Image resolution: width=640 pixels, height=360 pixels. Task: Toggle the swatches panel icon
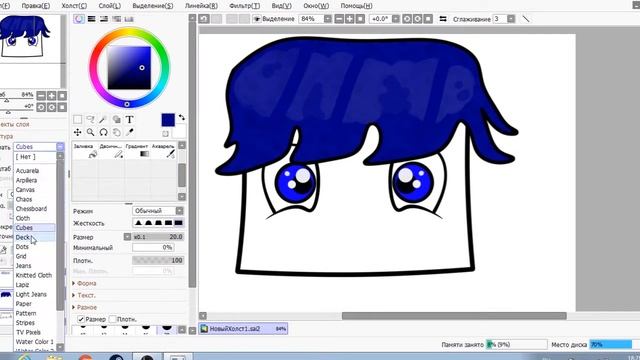click(129, 19)
